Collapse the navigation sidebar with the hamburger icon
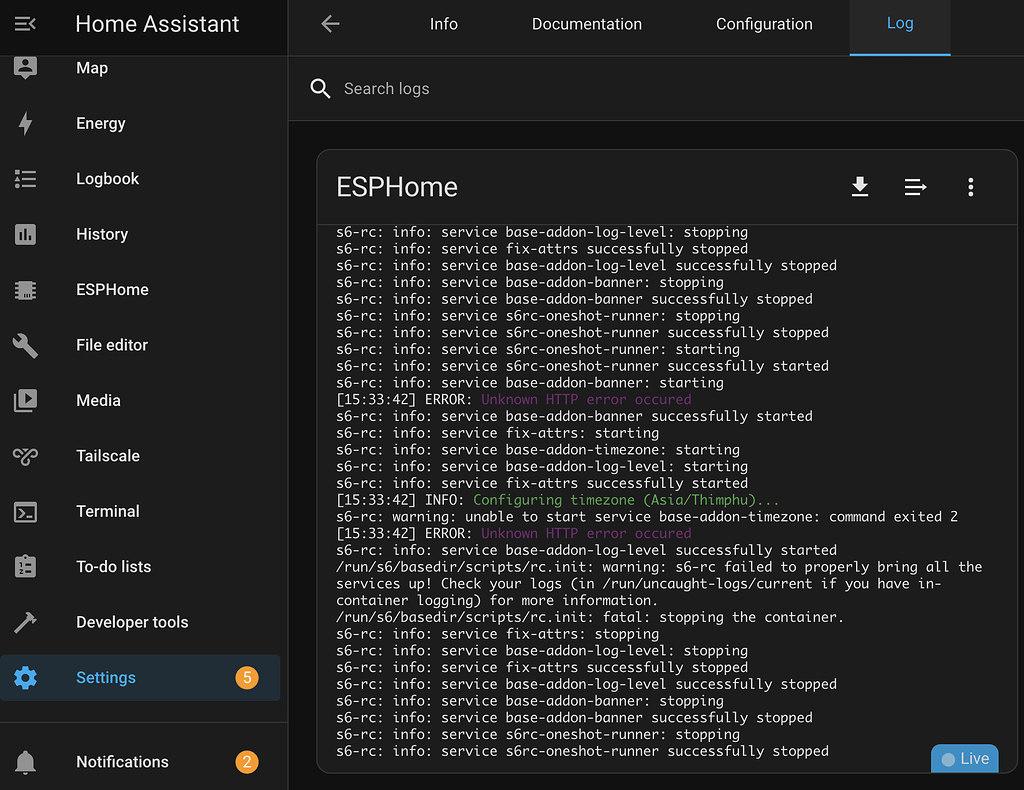The image size is (1024, 790). coord(27,22)
